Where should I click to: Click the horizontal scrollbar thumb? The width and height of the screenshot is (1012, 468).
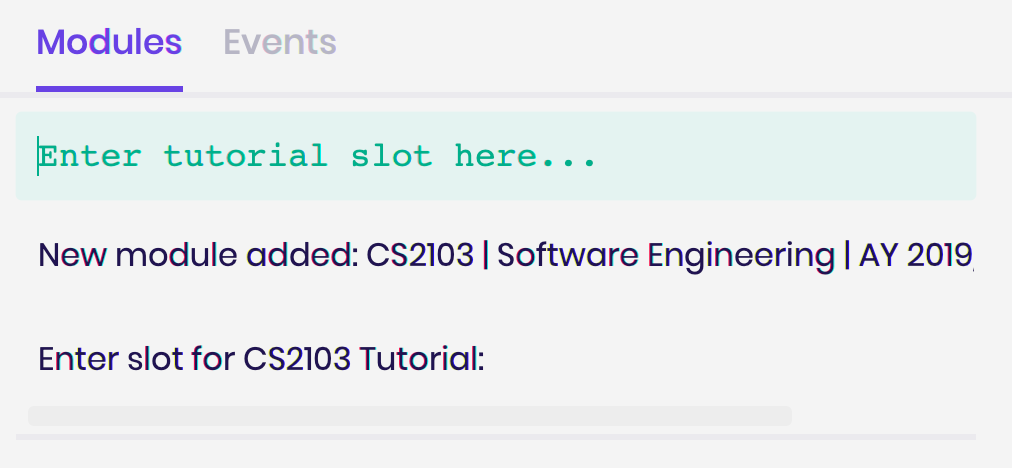410,416
